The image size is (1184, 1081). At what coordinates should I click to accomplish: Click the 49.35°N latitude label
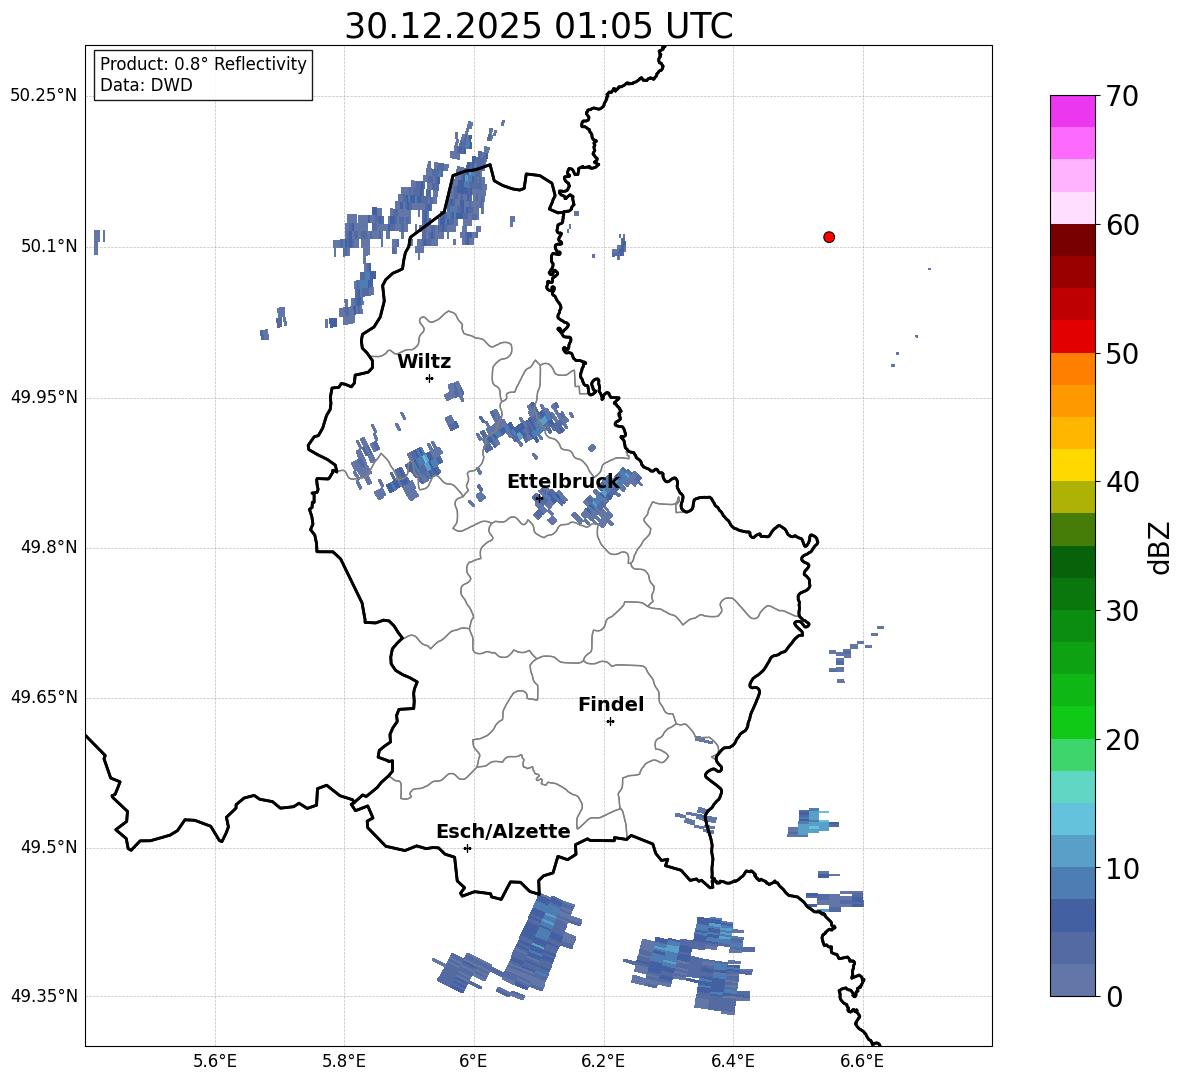[x=44, y=996]
